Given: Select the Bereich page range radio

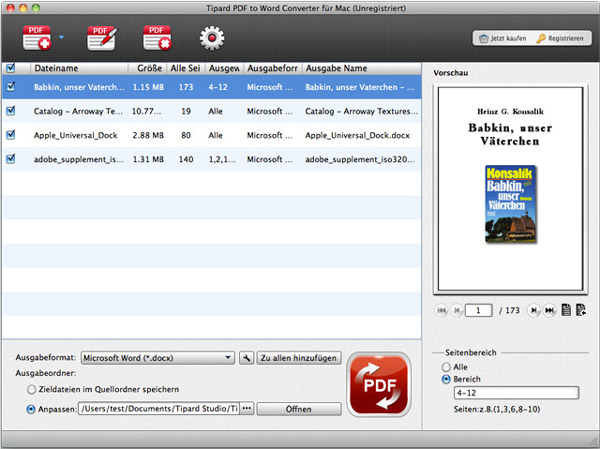Looking at the screenshot, I should tap(446, 379).
